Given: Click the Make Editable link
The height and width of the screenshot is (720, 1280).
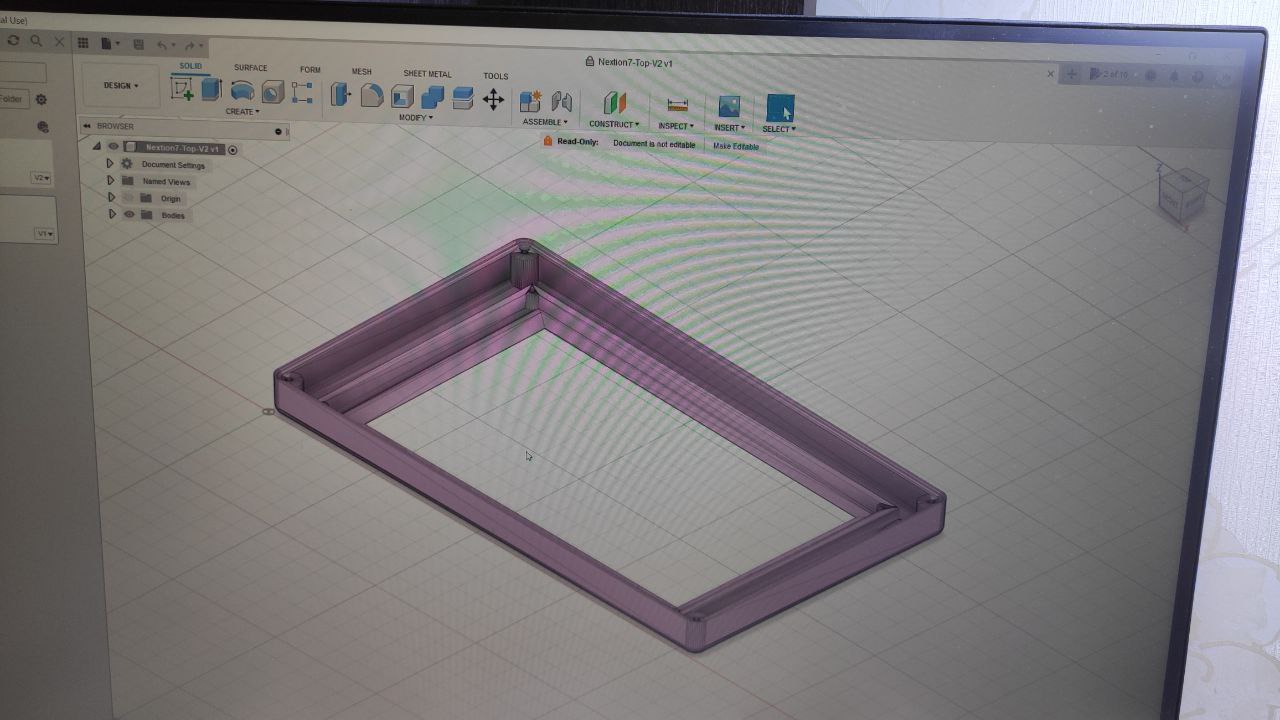Looking at the screenshot, I should pyautogui.click(x=736, y=146).
